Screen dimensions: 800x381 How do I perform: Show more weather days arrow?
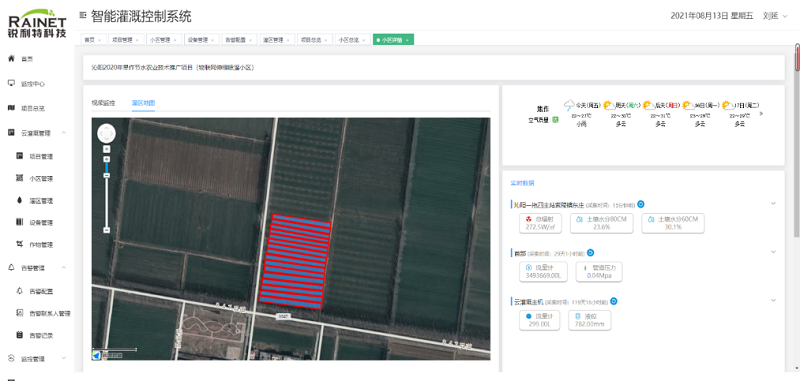(762, 114)
